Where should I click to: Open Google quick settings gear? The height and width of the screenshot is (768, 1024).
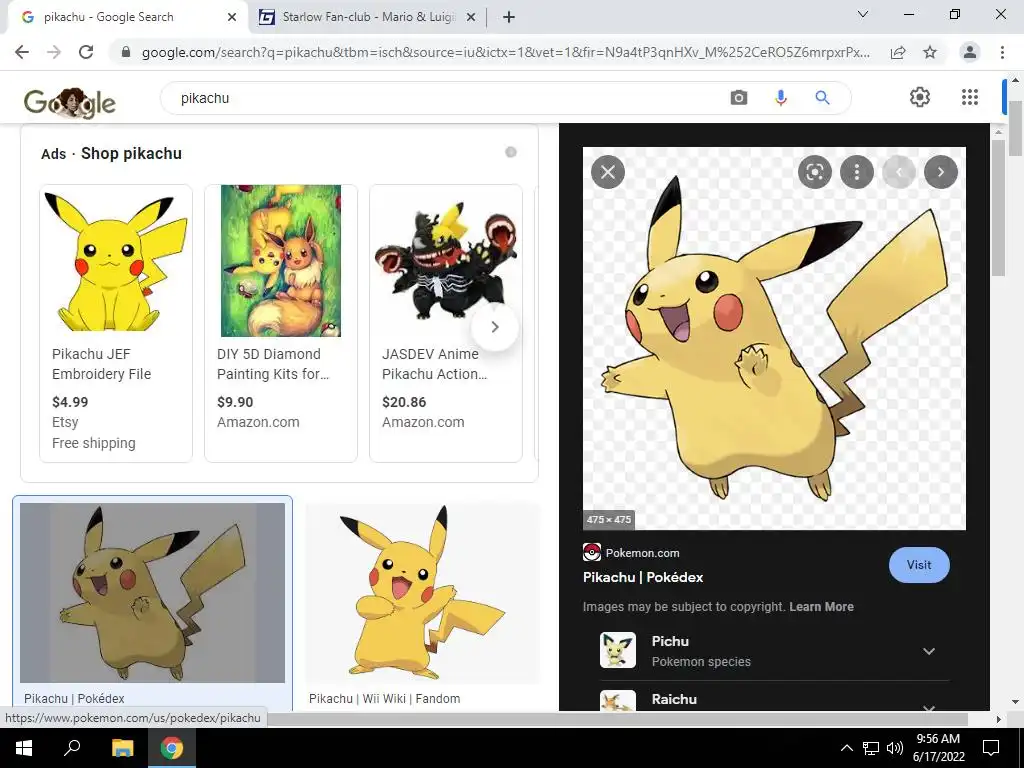click(920, 97)
